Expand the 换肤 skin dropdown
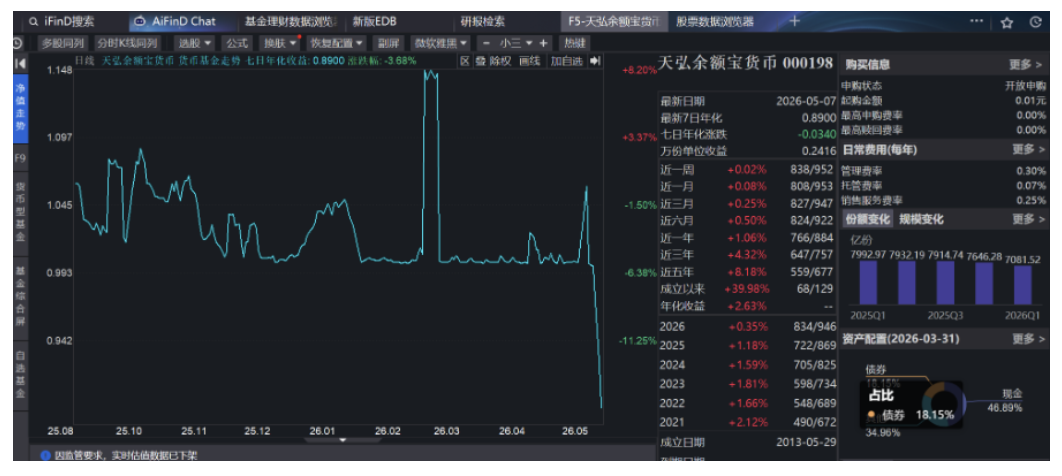The width and height of the screenshot is (1062, 476). point(280,43)
